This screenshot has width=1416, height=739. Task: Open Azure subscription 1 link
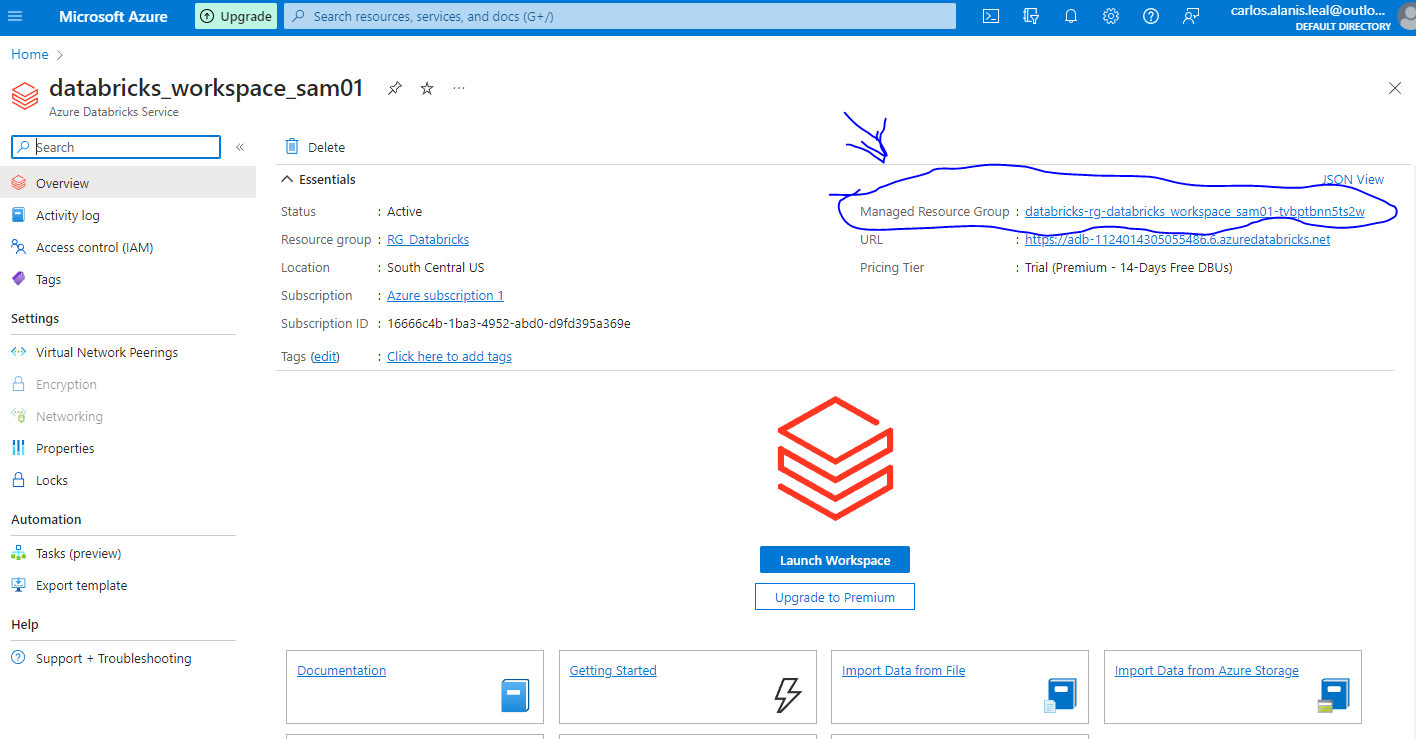(x=445, y=295)
